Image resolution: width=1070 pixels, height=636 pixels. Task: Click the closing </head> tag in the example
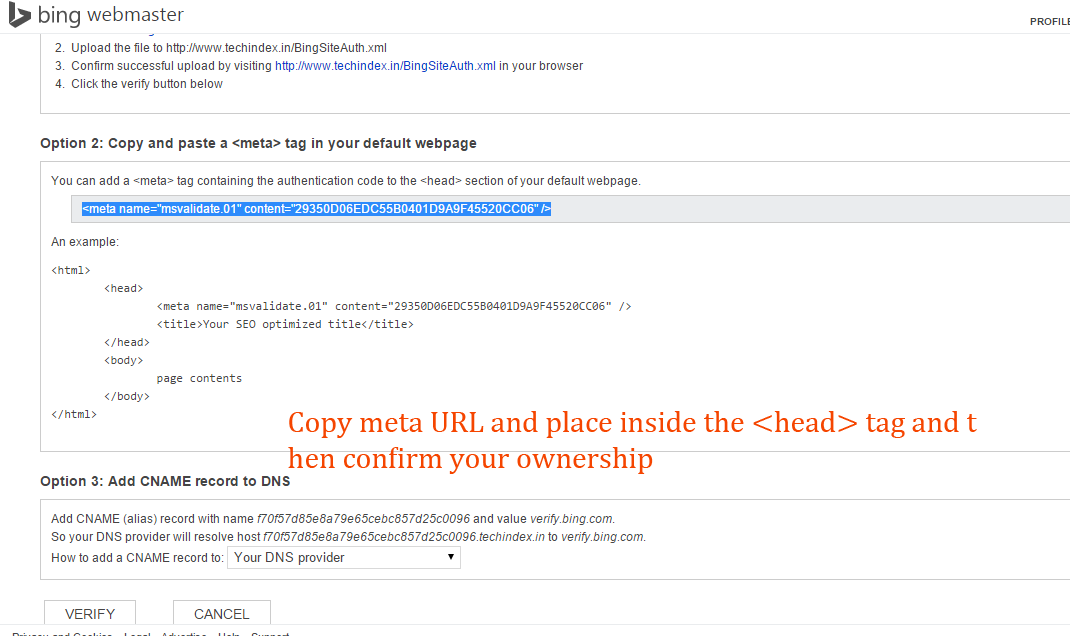coord(127,342)
